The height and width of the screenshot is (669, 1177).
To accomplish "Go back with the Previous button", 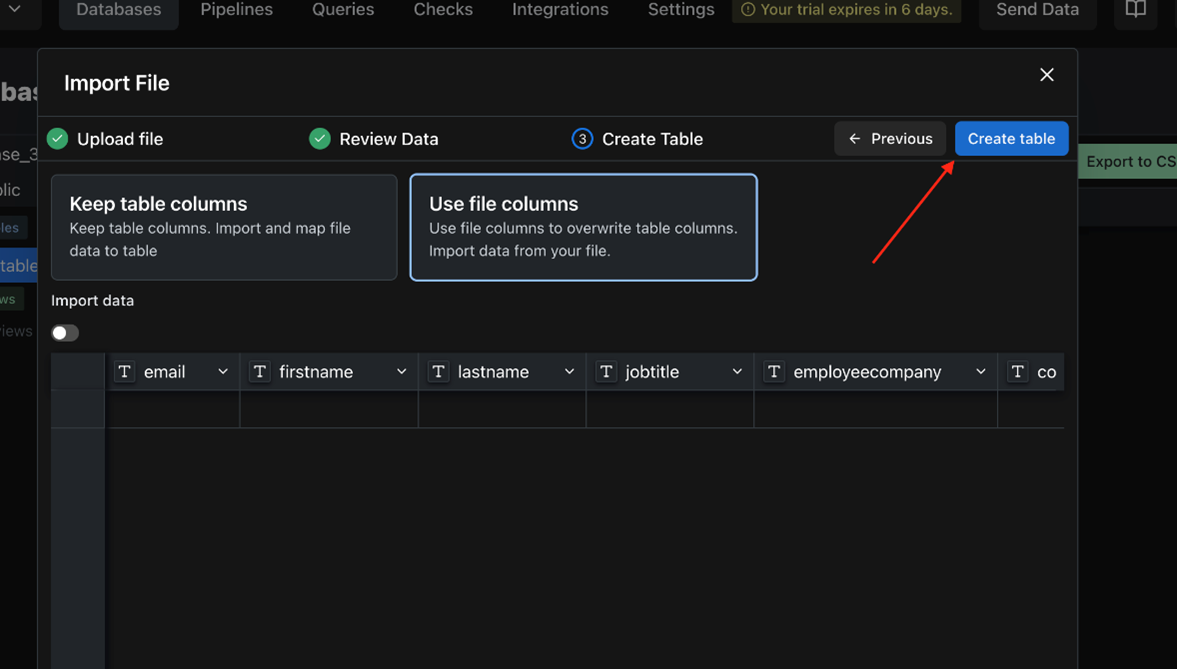I will click(x=890, y=139).
